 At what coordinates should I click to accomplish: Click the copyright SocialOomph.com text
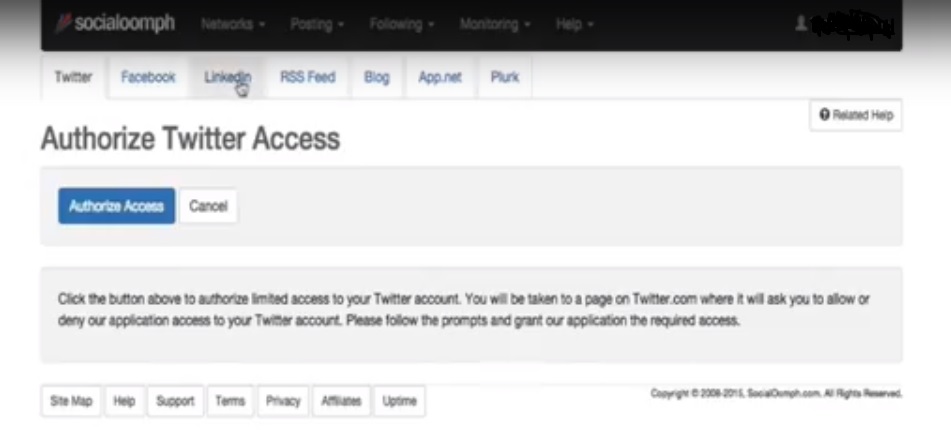pyautogui.click(x=776, y=394)
